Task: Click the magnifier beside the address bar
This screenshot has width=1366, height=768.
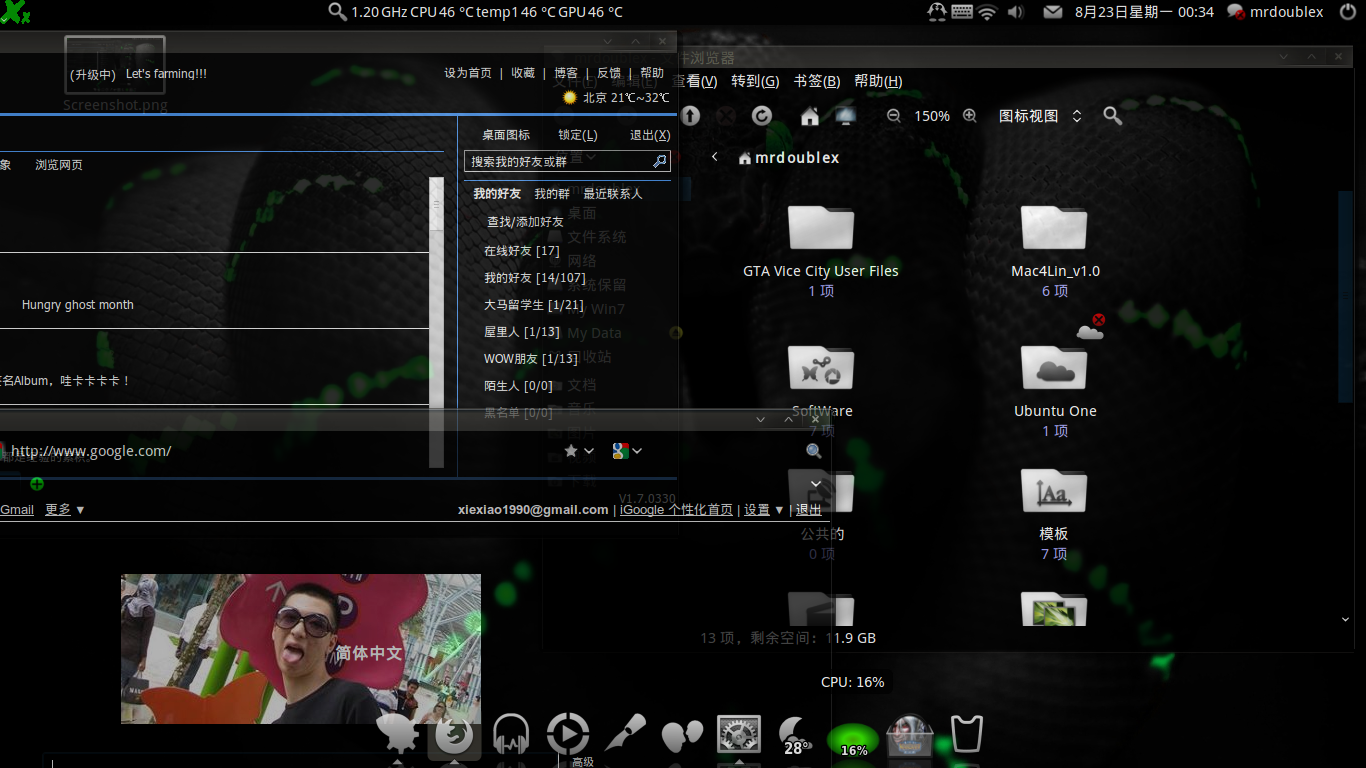Action: [x=814, y=451]
